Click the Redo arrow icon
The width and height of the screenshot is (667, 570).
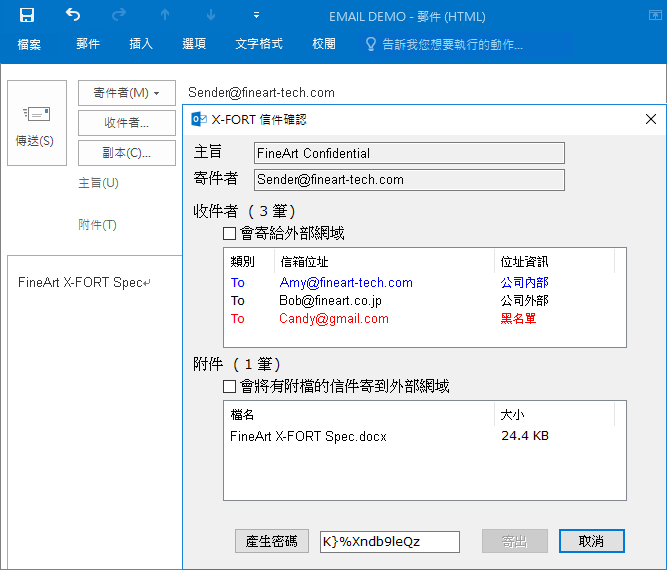[119, 15]
